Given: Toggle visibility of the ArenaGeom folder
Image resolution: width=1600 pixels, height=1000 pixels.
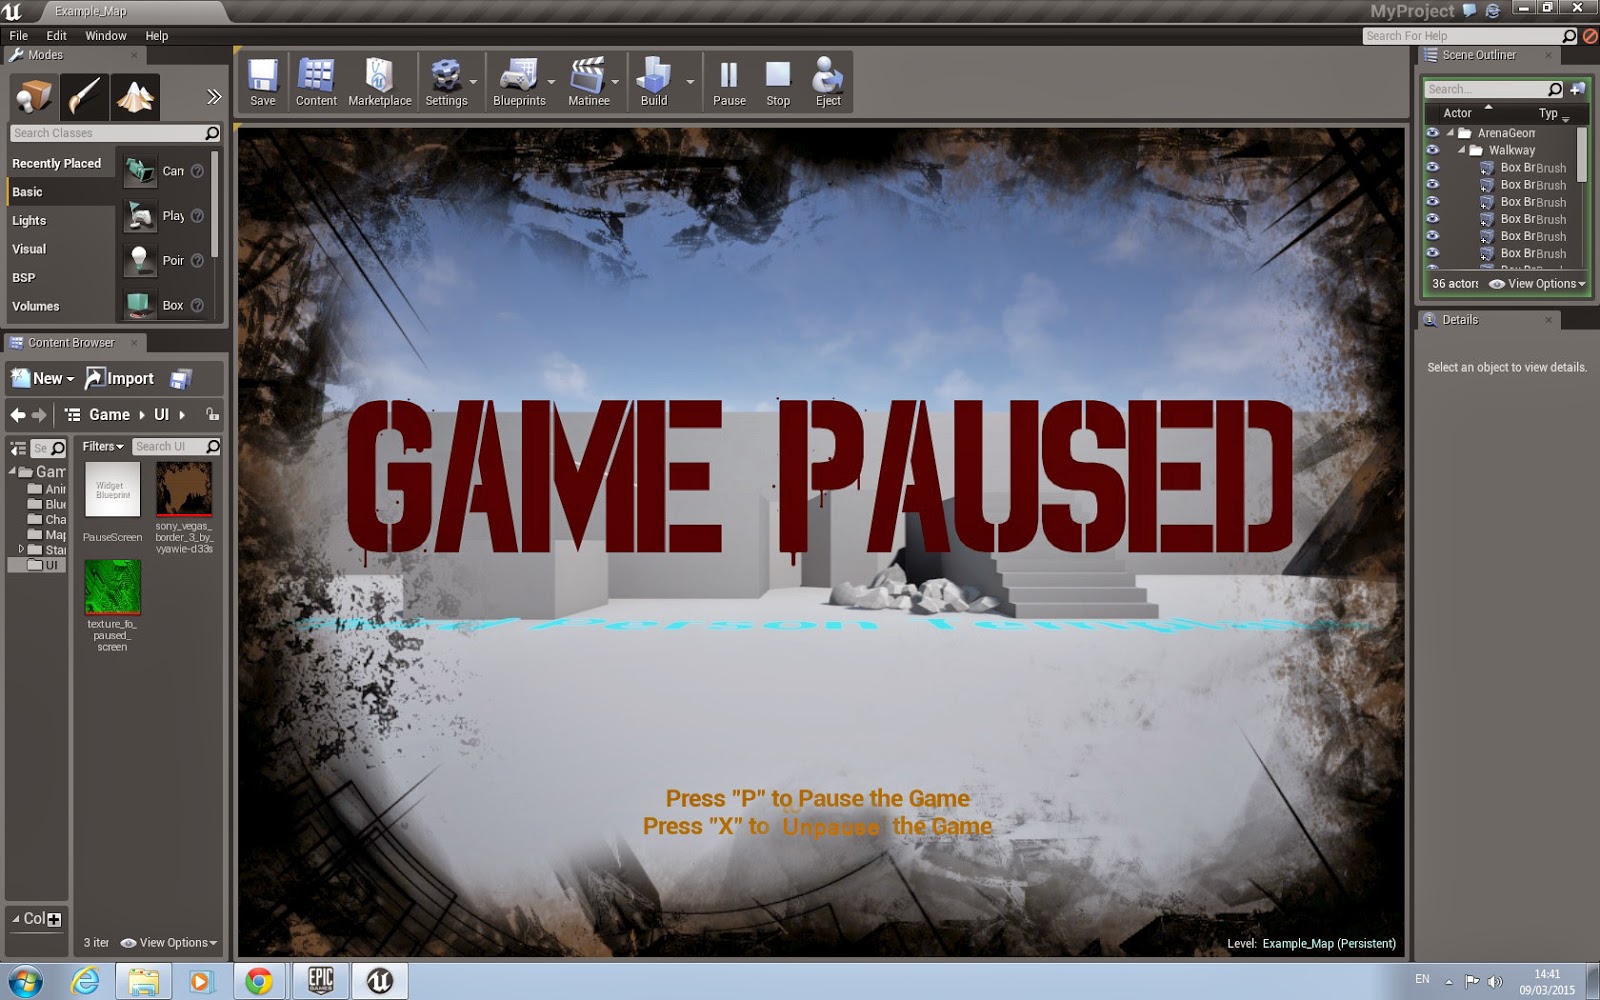Looking at the screenshot, I should [1433, 131].
